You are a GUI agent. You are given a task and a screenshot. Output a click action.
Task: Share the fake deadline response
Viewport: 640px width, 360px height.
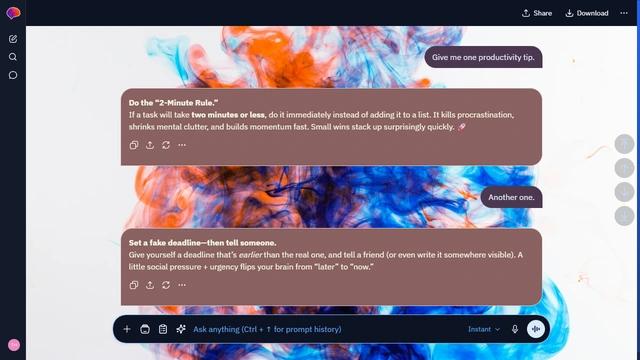pos(150,285)
